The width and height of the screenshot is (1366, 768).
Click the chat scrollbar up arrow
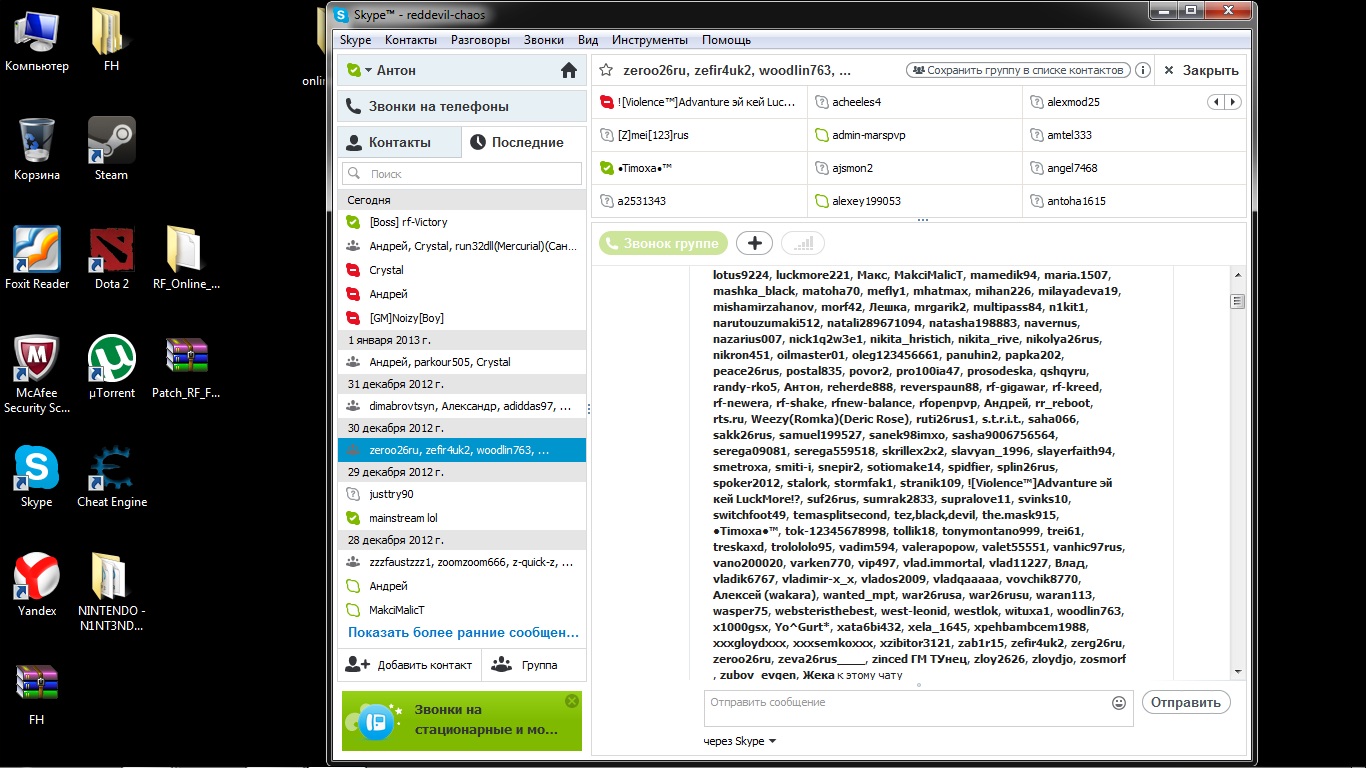point(1237,275)
